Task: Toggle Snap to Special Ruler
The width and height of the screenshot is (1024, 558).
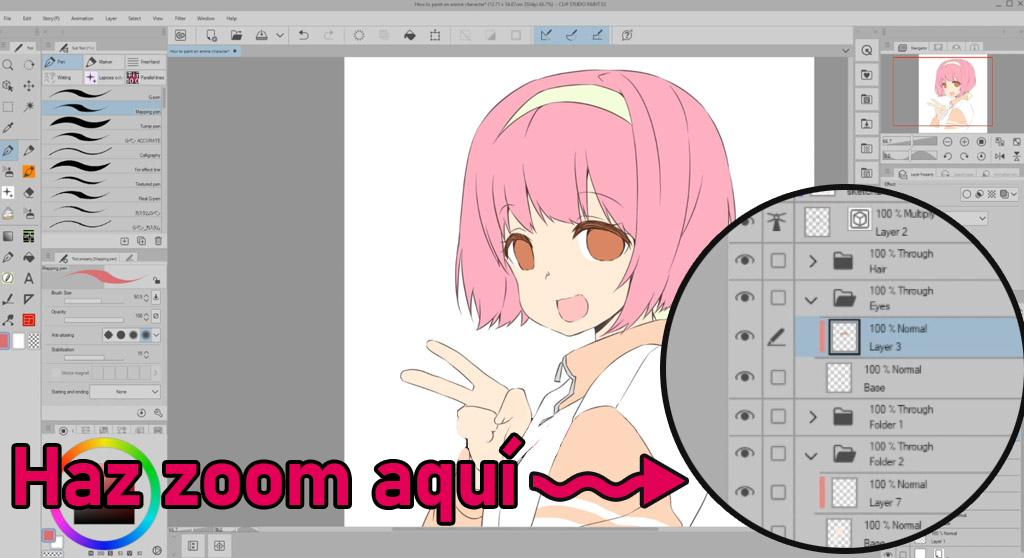Action: click(571, 35)
